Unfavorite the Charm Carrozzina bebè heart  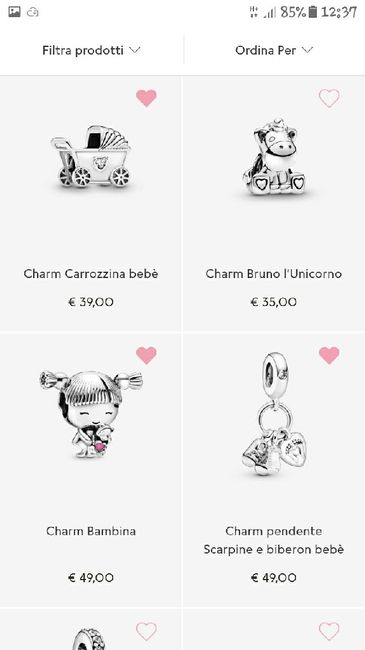tap(146, 98)
